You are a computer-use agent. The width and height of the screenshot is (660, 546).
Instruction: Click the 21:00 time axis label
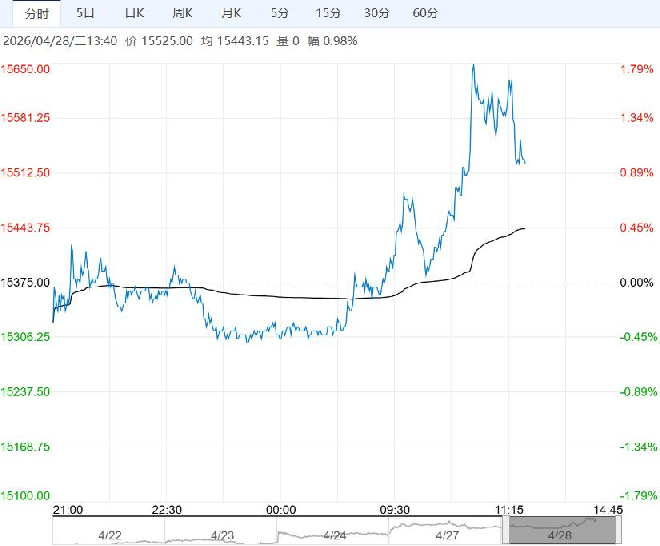67,509
